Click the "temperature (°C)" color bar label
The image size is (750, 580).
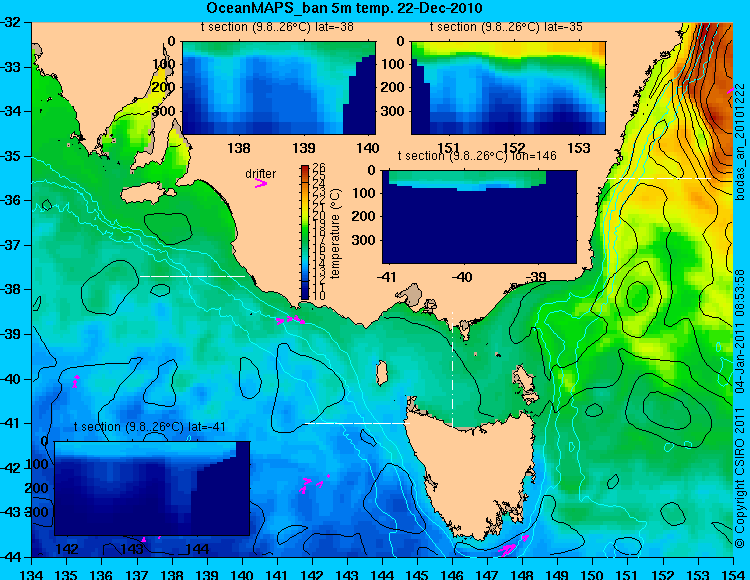(x=335, y=233)
